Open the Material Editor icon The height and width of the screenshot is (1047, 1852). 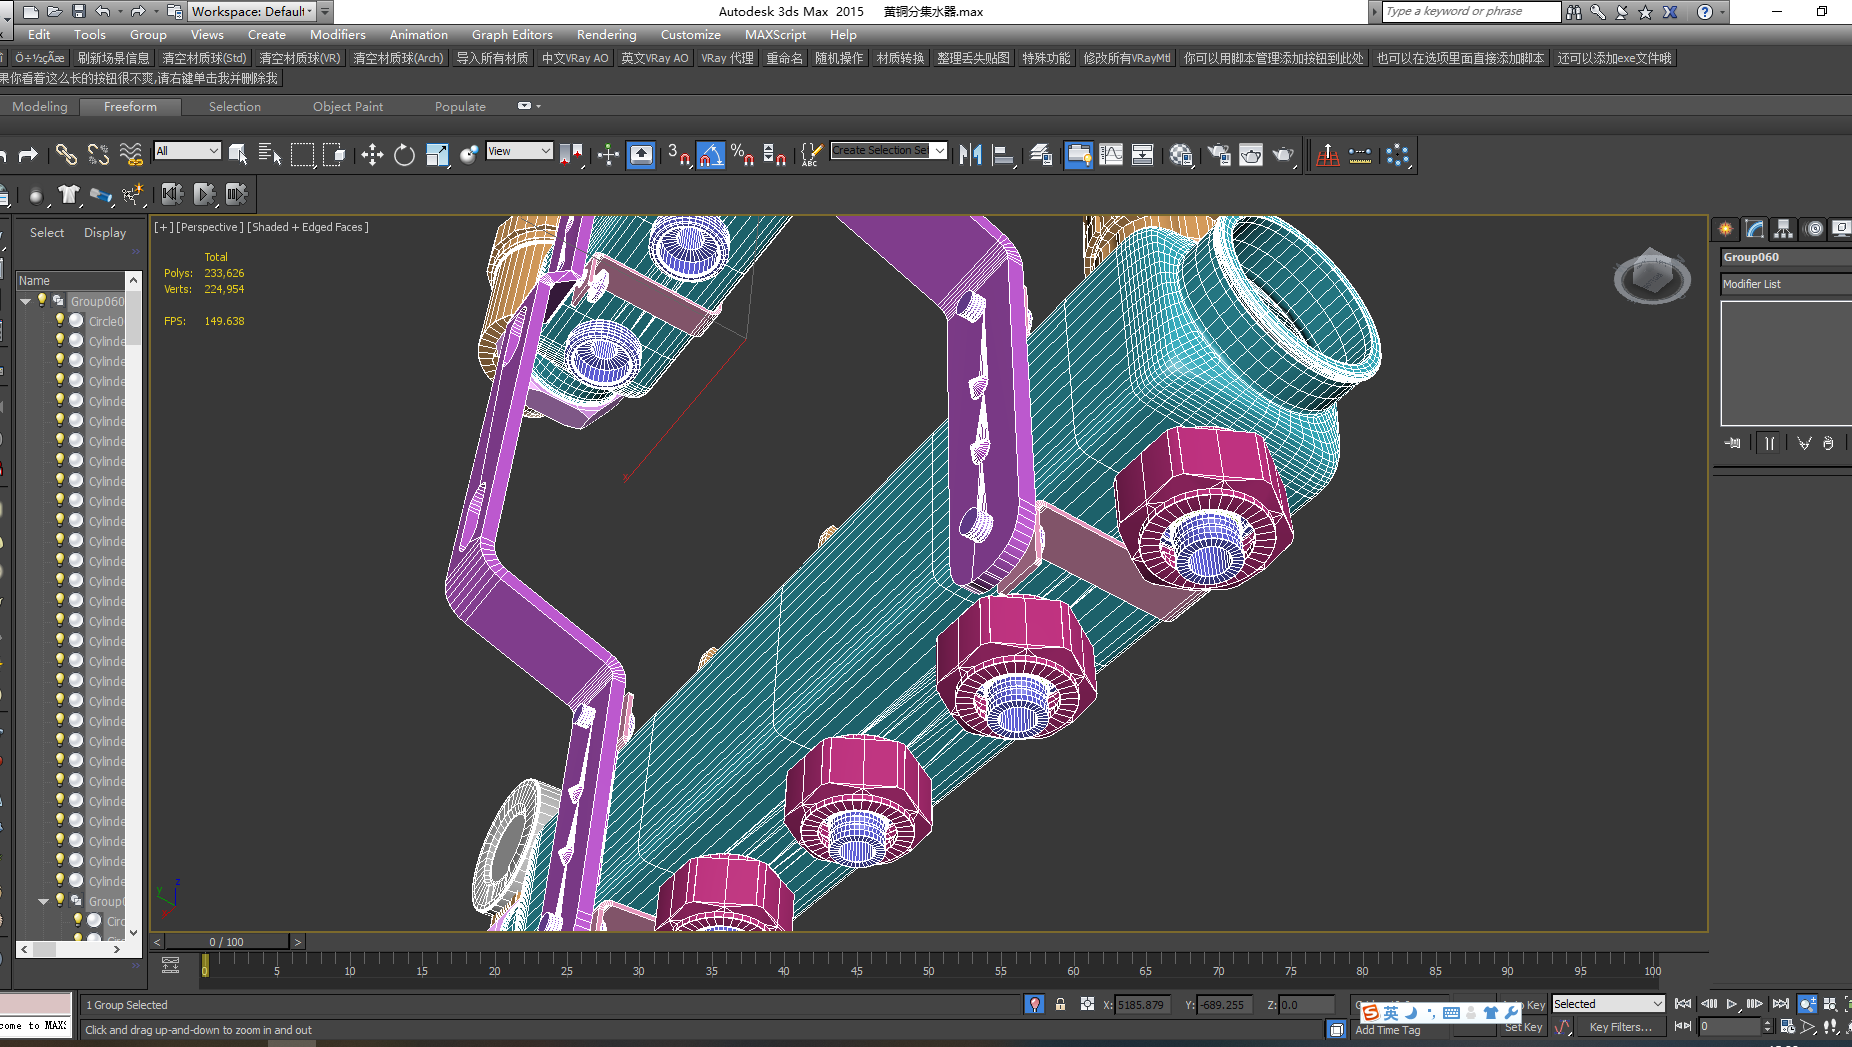1181,154
